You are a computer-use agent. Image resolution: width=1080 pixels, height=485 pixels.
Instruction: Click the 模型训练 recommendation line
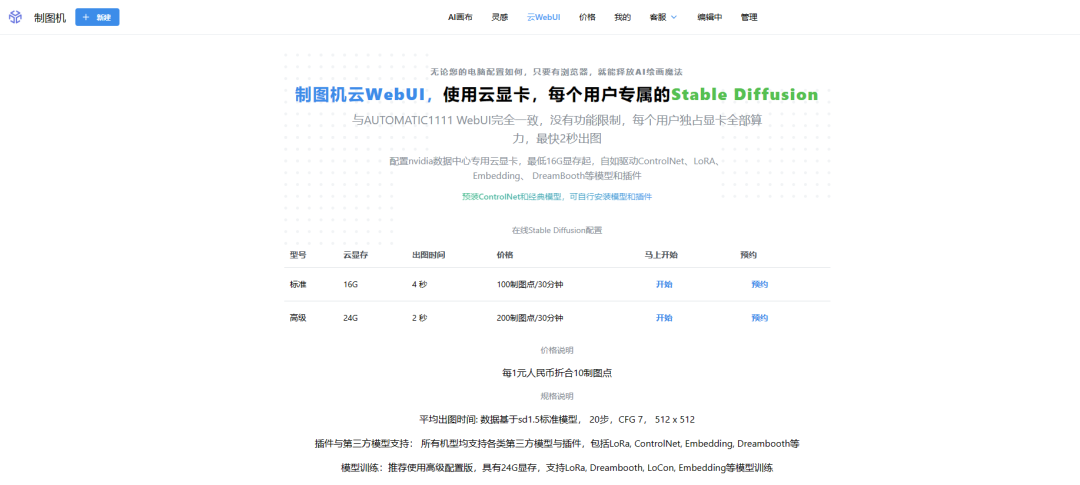557,468
